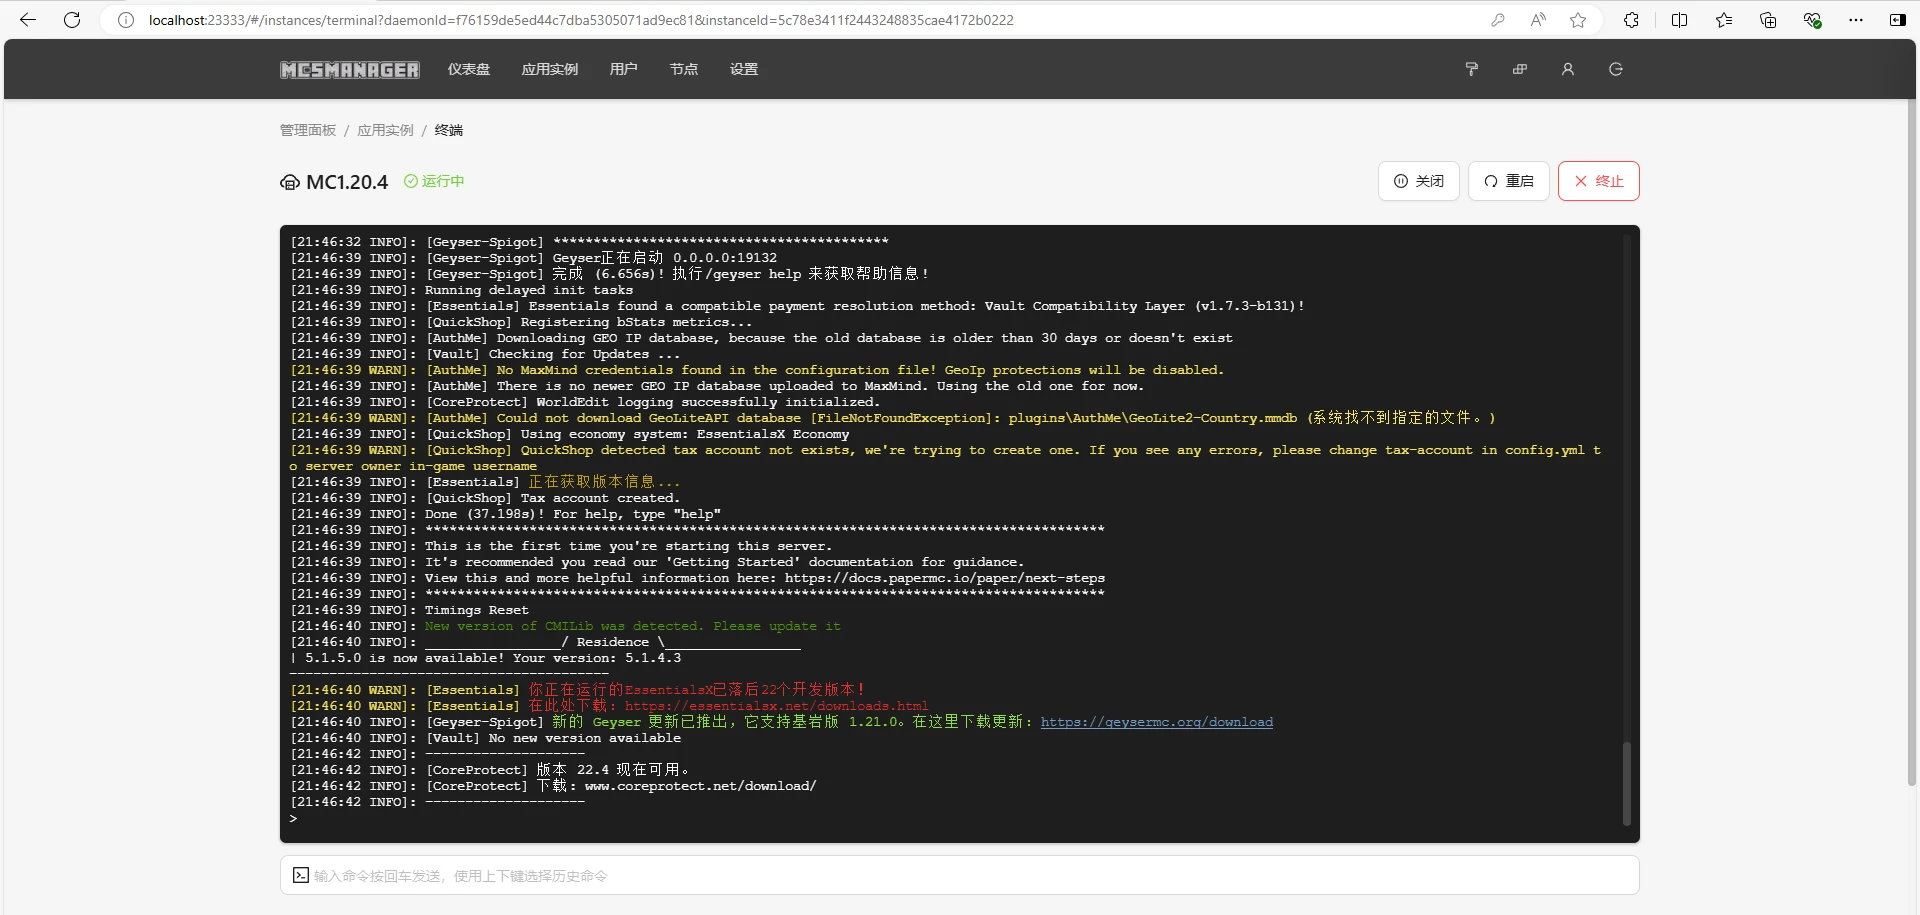Refresh the browser page

(72, 20)
